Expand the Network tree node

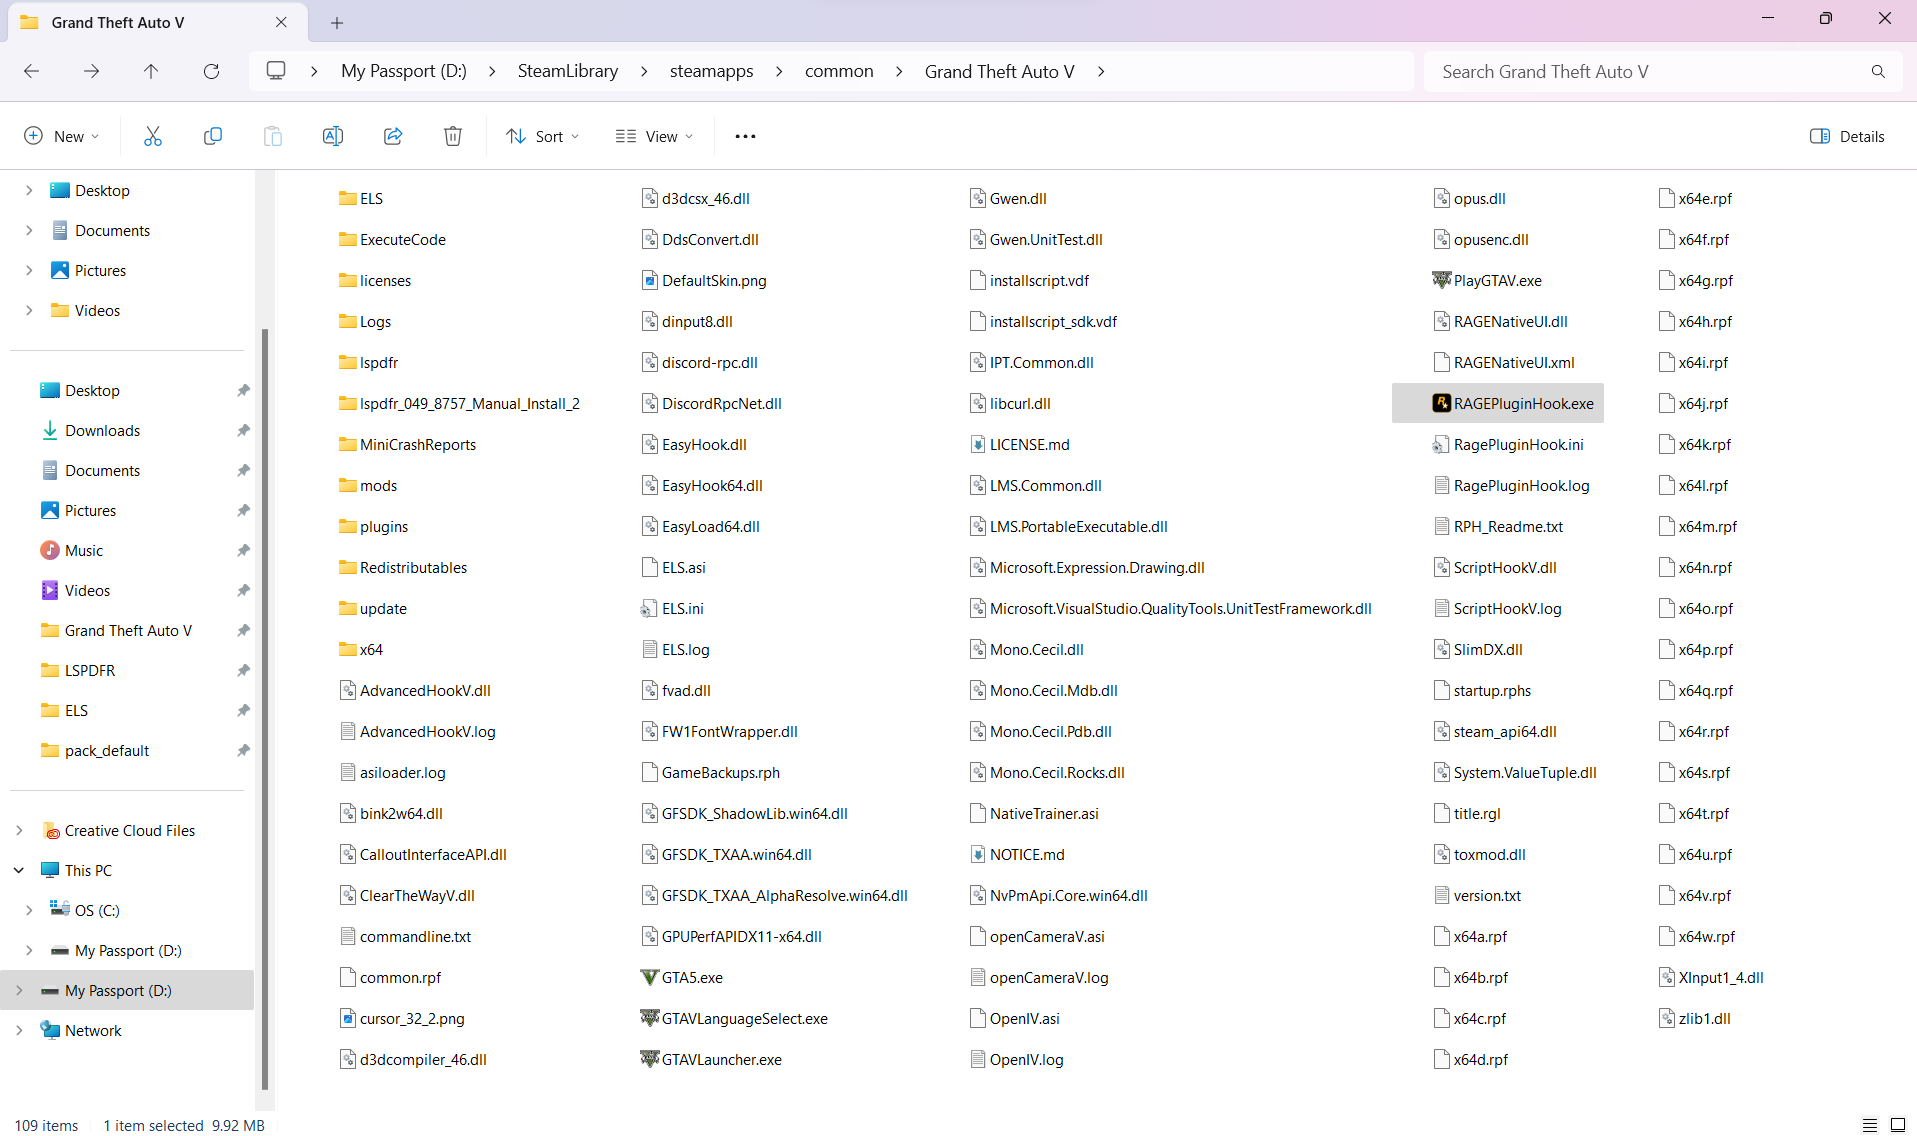(19, 1030)
